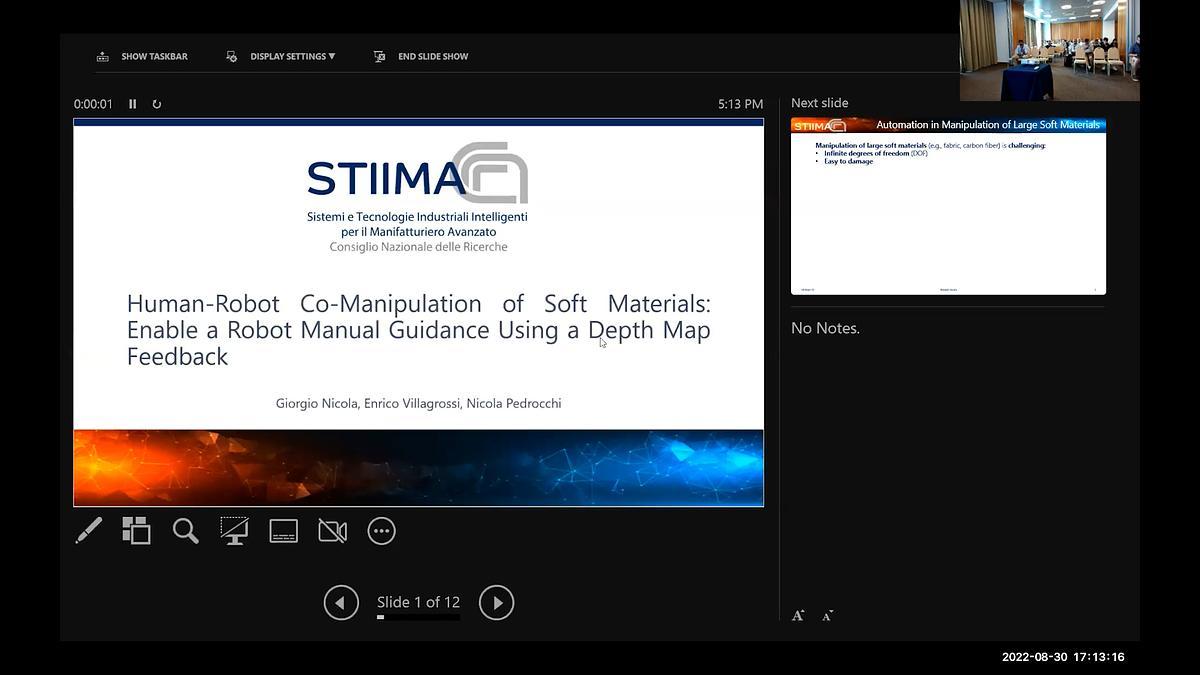This screenshot has width=1200, height=675.
Task: Toggle the camera on or off
Action: (332, 531)
